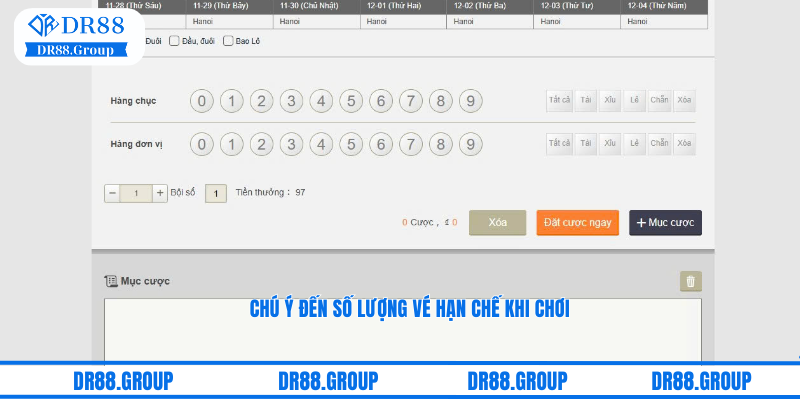Click the Bội số value box

(216, 194)
